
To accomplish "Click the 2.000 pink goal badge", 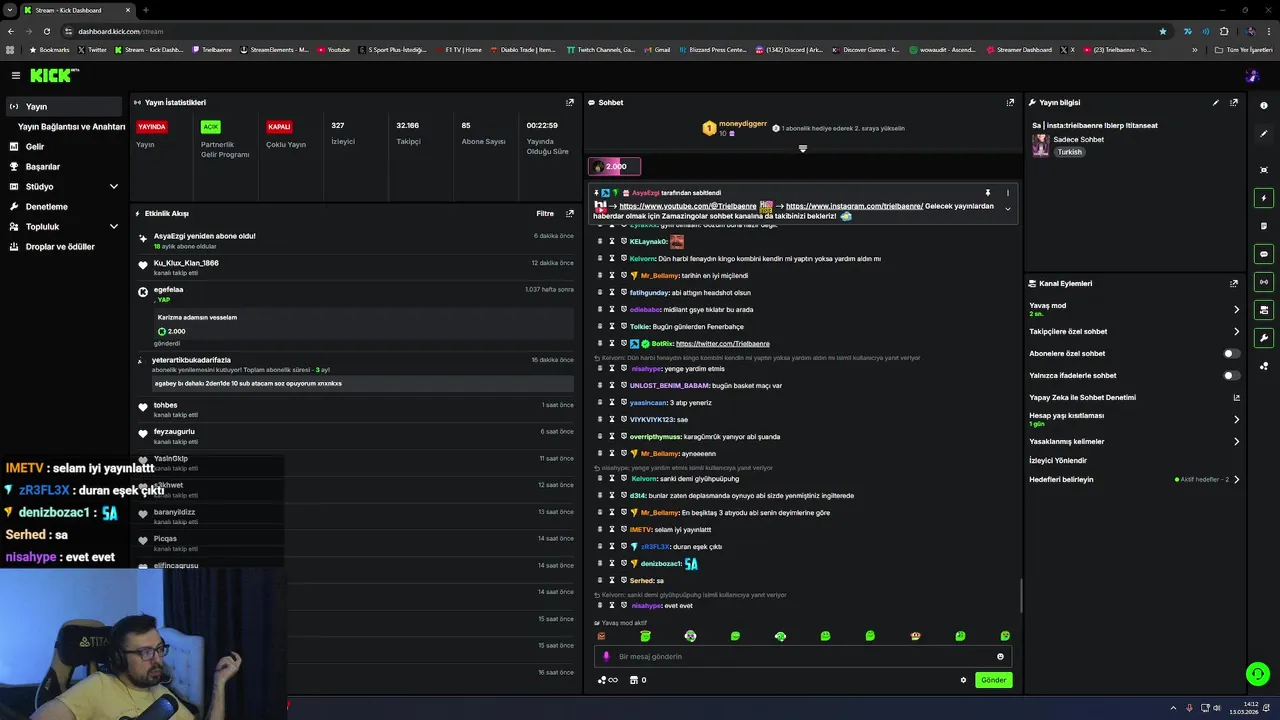I will click(614, 166).
